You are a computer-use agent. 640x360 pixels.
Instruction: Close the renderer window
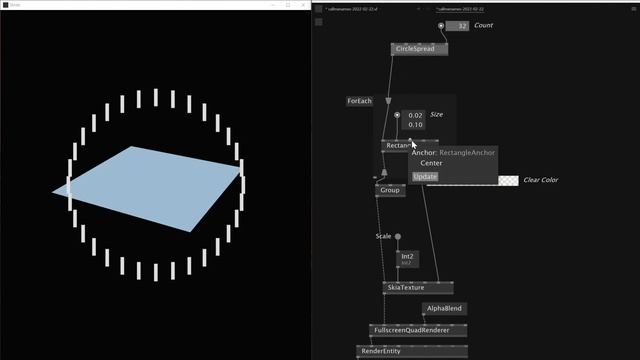(303, 4)
